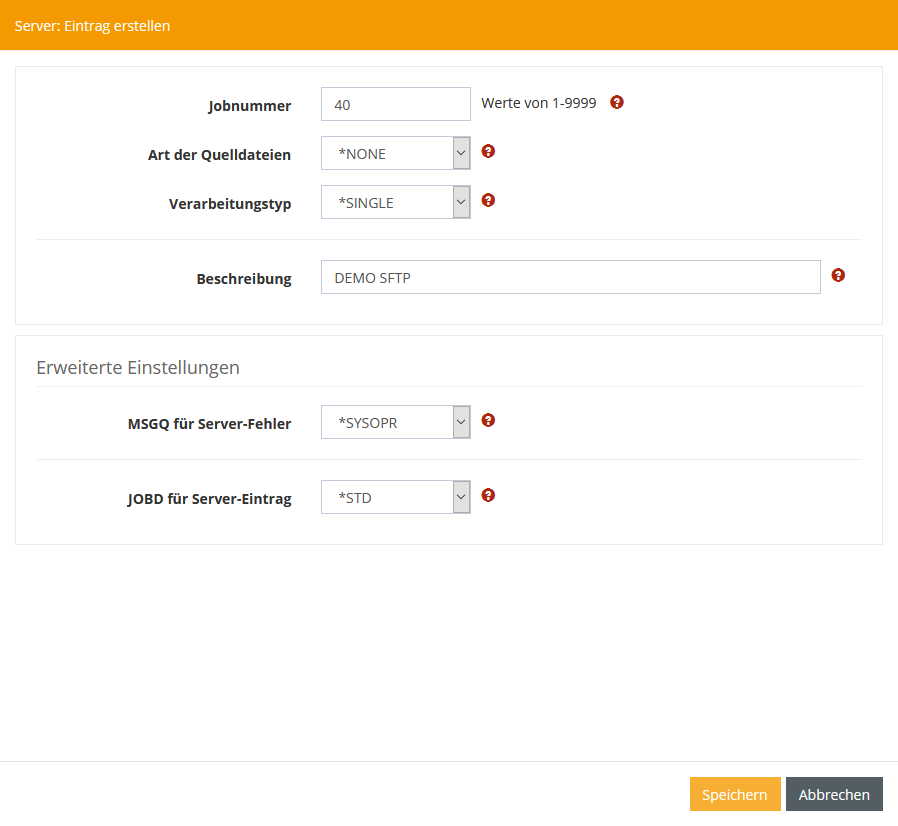Open the Verarbeitungstyp *SINGLE dropdown
Viewport: 898px width, 826px height.
[395, 203]
